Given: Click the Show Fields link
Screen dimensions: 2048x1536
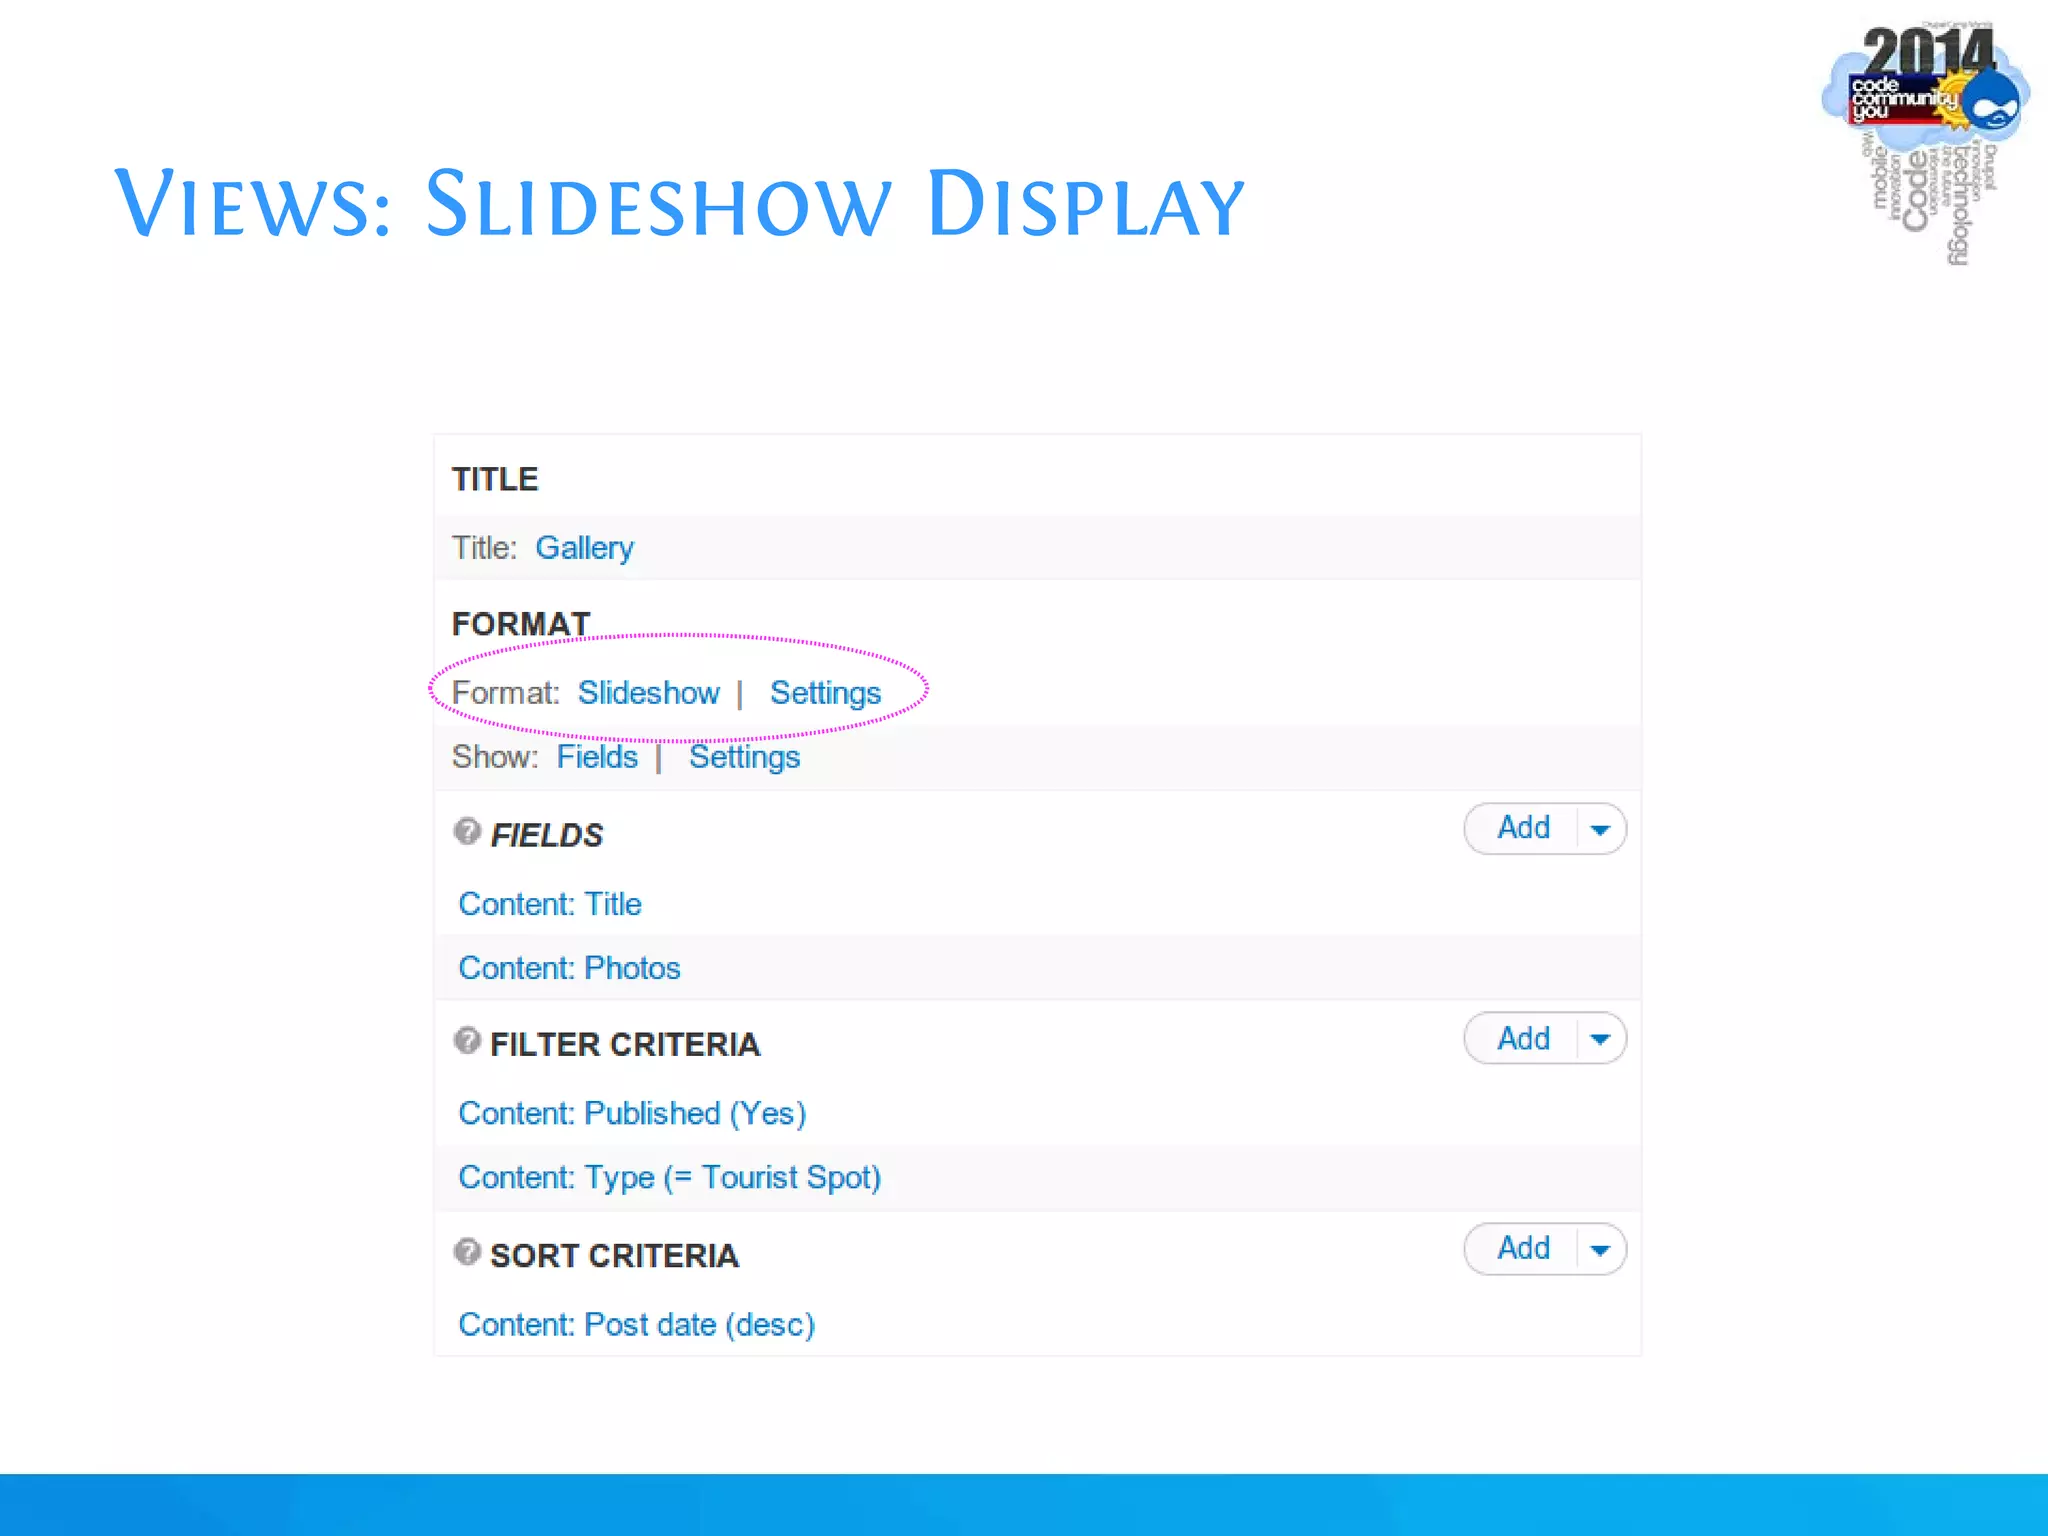Looking at the screenshot, I should click(597, 757).
